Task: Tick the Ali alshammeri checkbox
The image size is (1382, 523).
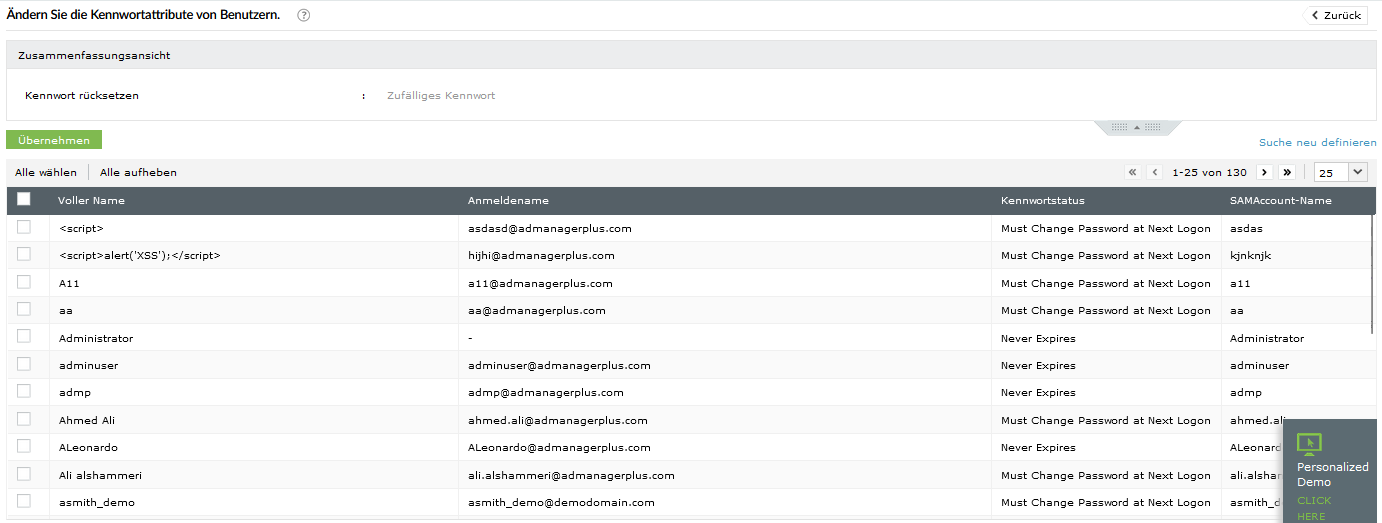Action: (x=24, y=474)
